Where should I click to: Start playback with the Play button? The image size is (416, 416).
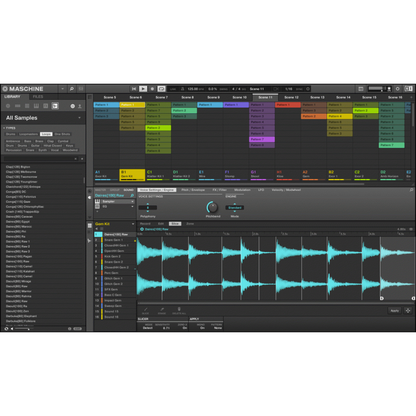point(143,89)
